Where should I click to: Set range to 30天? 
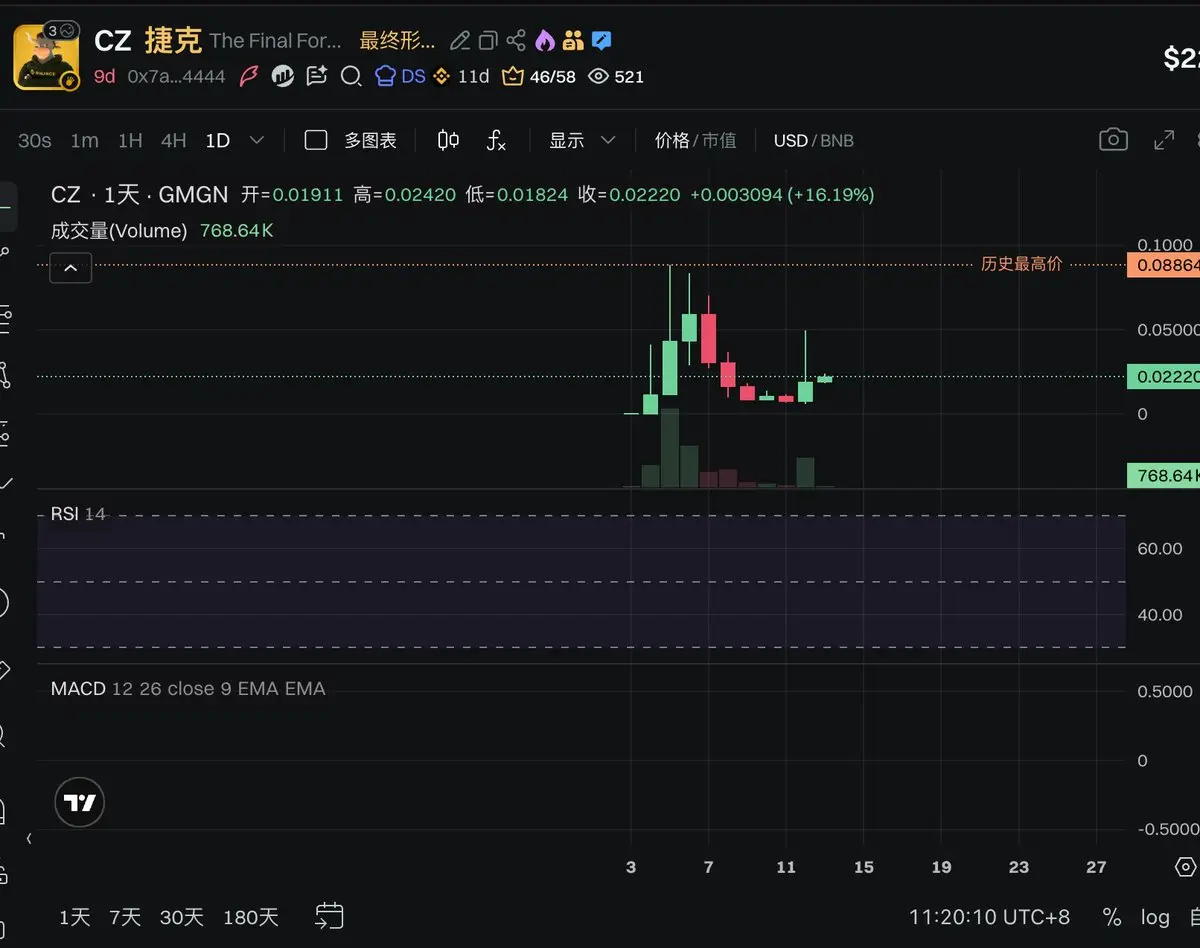[182, 917]
